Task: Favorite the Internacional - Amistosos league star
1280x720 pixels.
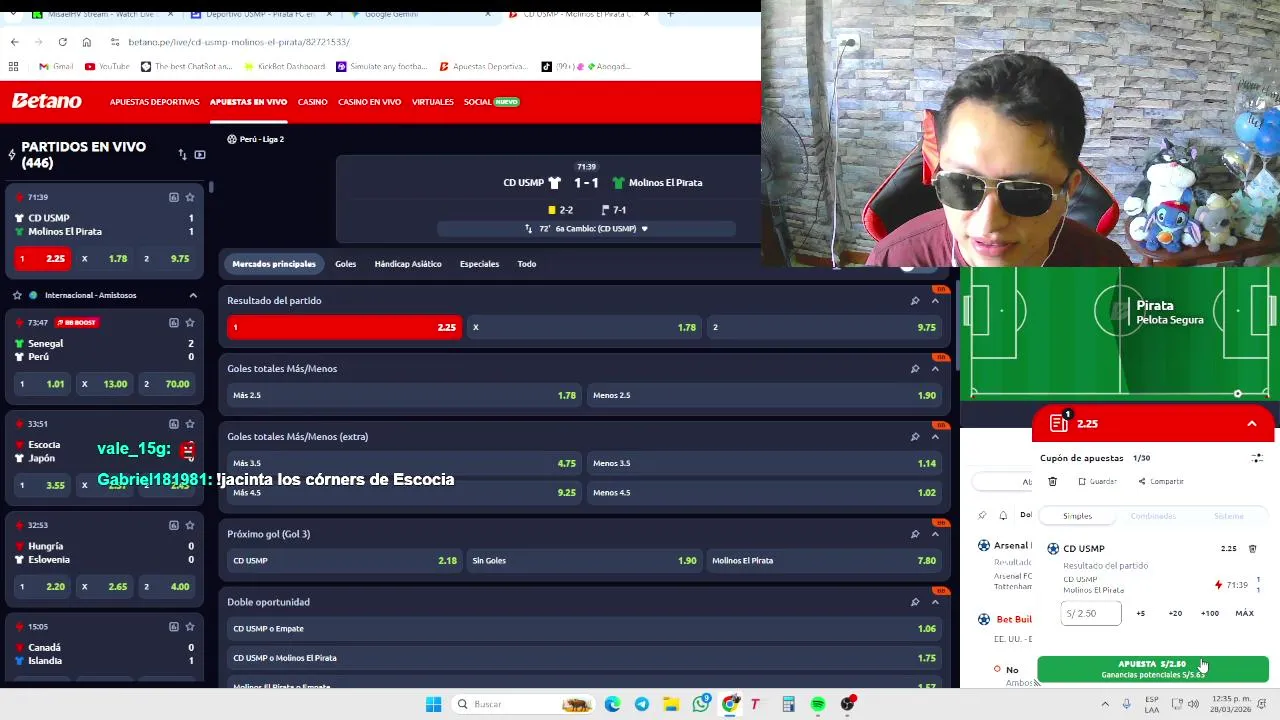Action: (x=17, y=295)
